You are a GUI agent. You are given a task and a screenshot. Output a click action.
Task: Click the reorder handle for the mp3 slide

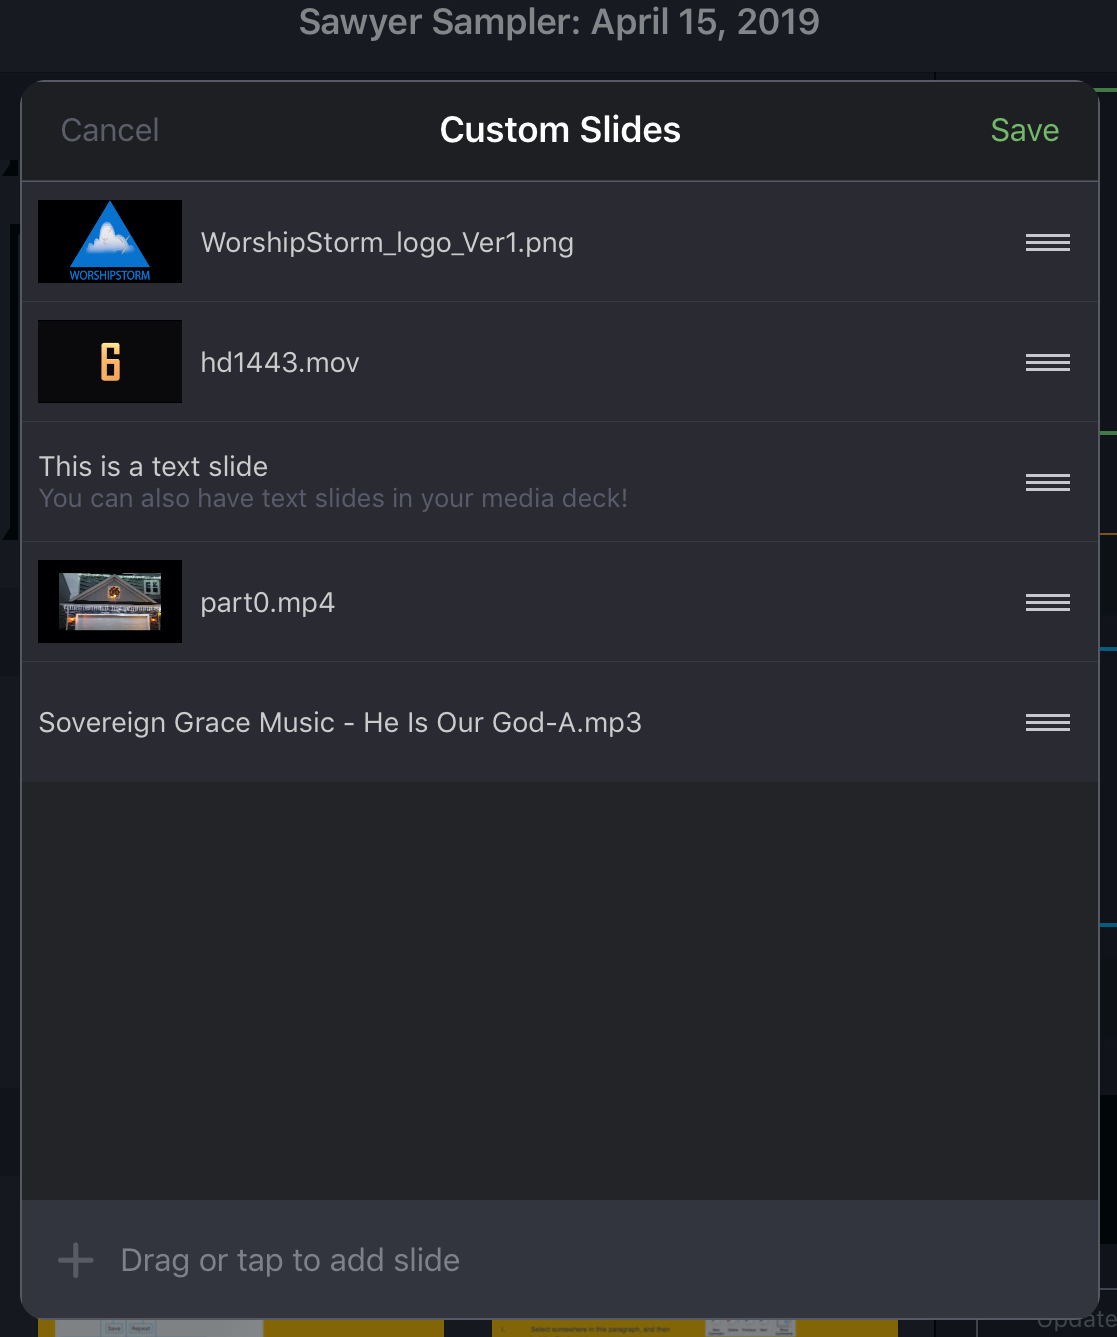click(x=1047, y=722)
